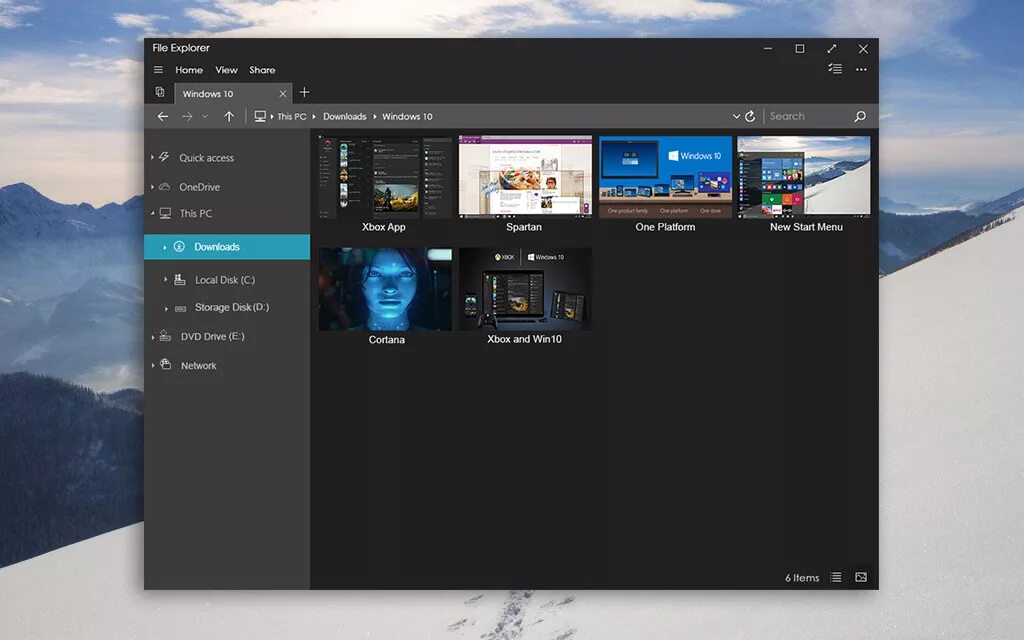Open the Home menu
Screen dimensions: 1024x640
click(x=189, y=70)
